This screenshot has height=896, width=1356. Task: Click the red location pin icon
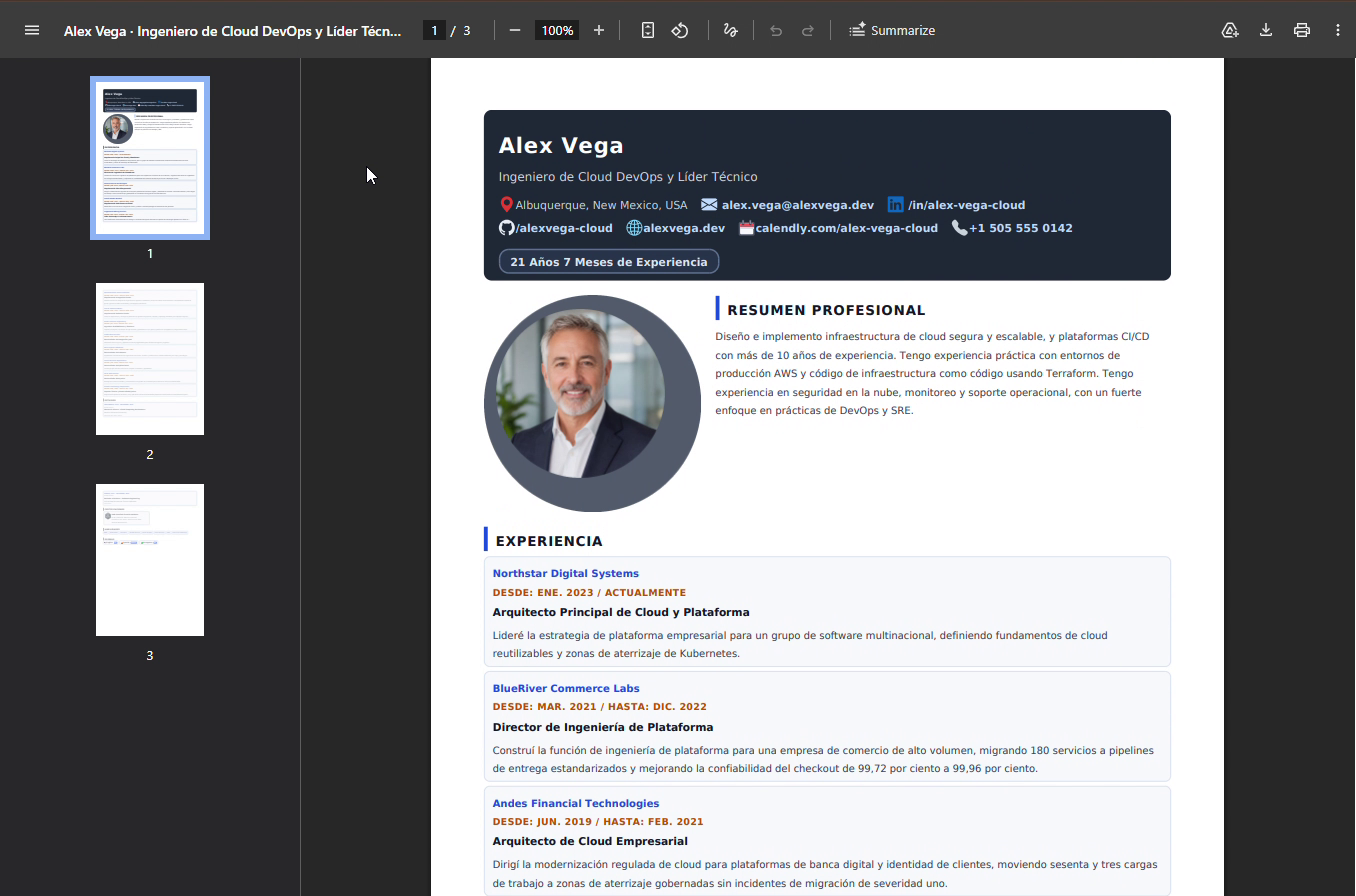point(506,205)
